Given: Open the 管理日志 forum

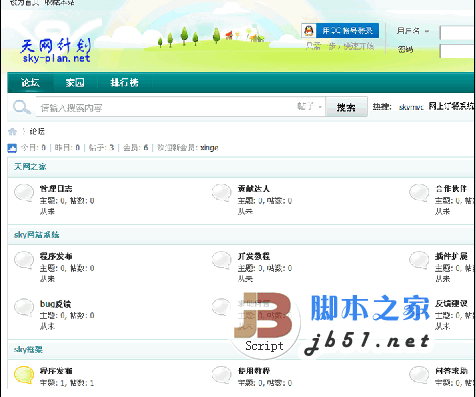Looking at the screenshot, I should click(56, 189).
